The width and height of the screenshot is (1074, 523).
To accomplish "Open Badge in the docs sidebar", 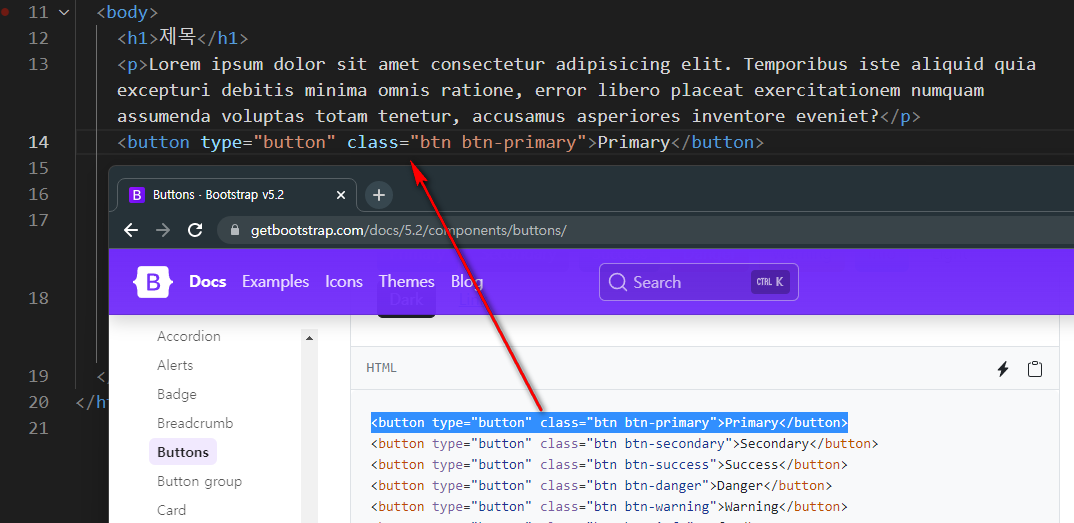I will (177, 394).
